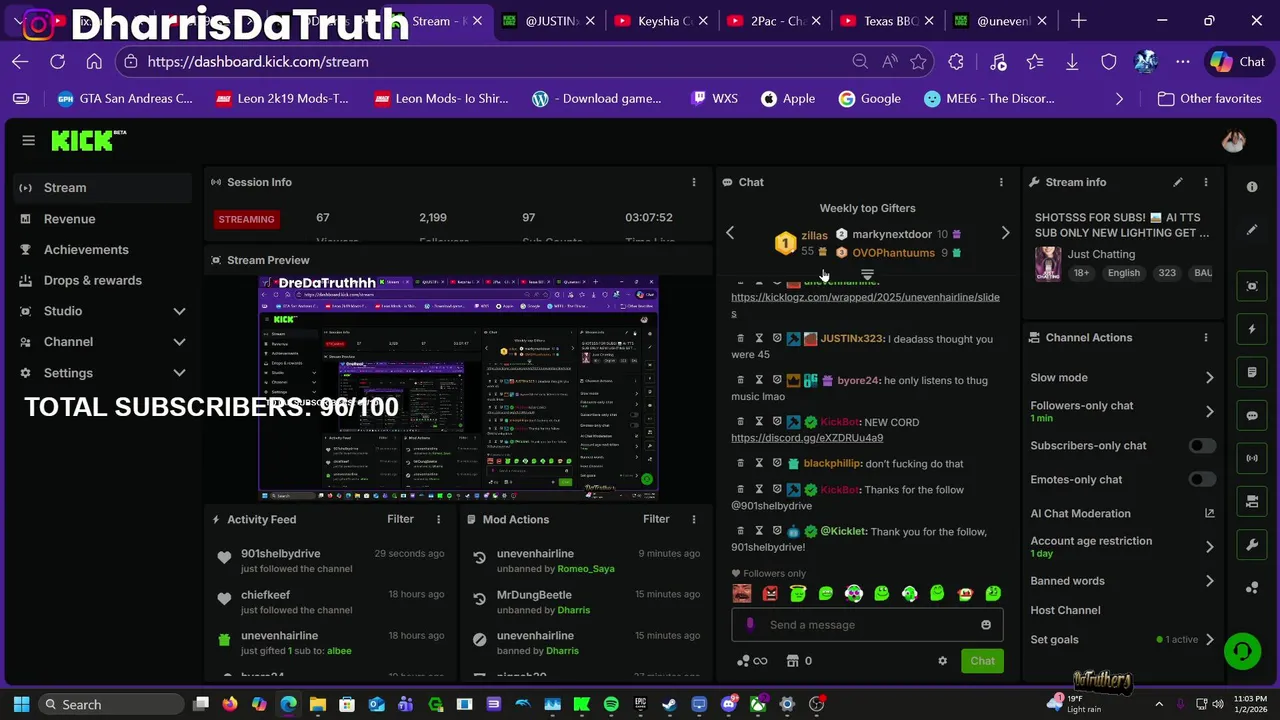Screen dimensions: 1280x720
Task: Click the wrench icon in right rail
Action: click(1252, 545)
